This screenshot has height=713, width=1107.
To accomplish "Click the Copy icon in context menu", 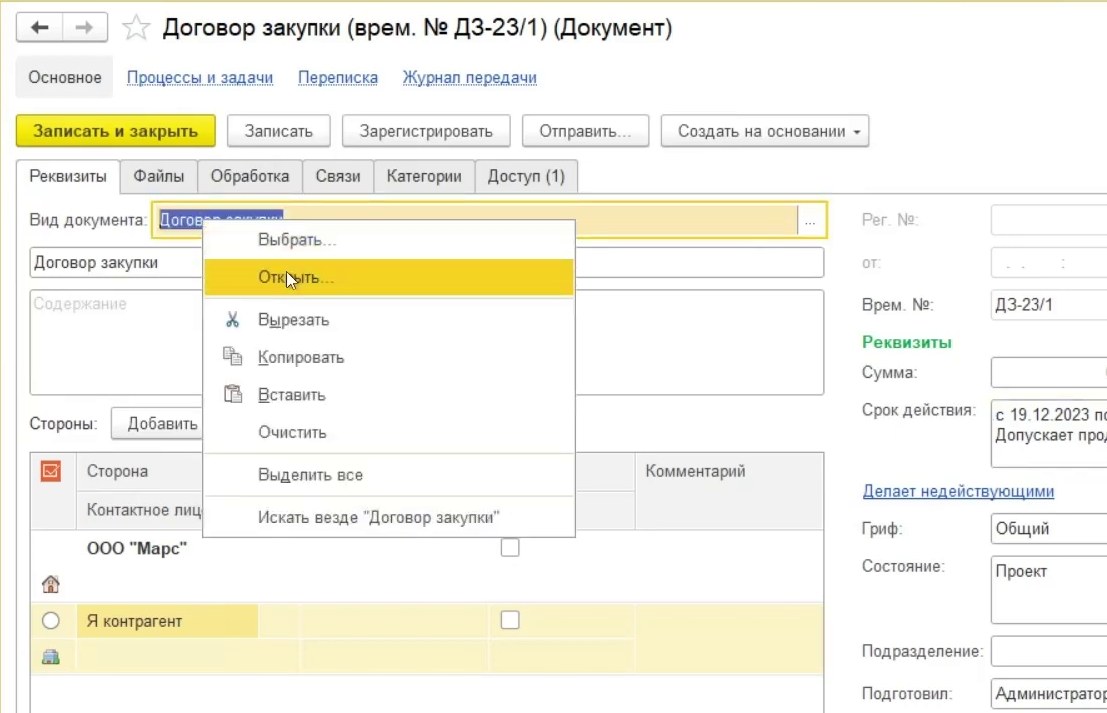I will [x=232, y=357].
